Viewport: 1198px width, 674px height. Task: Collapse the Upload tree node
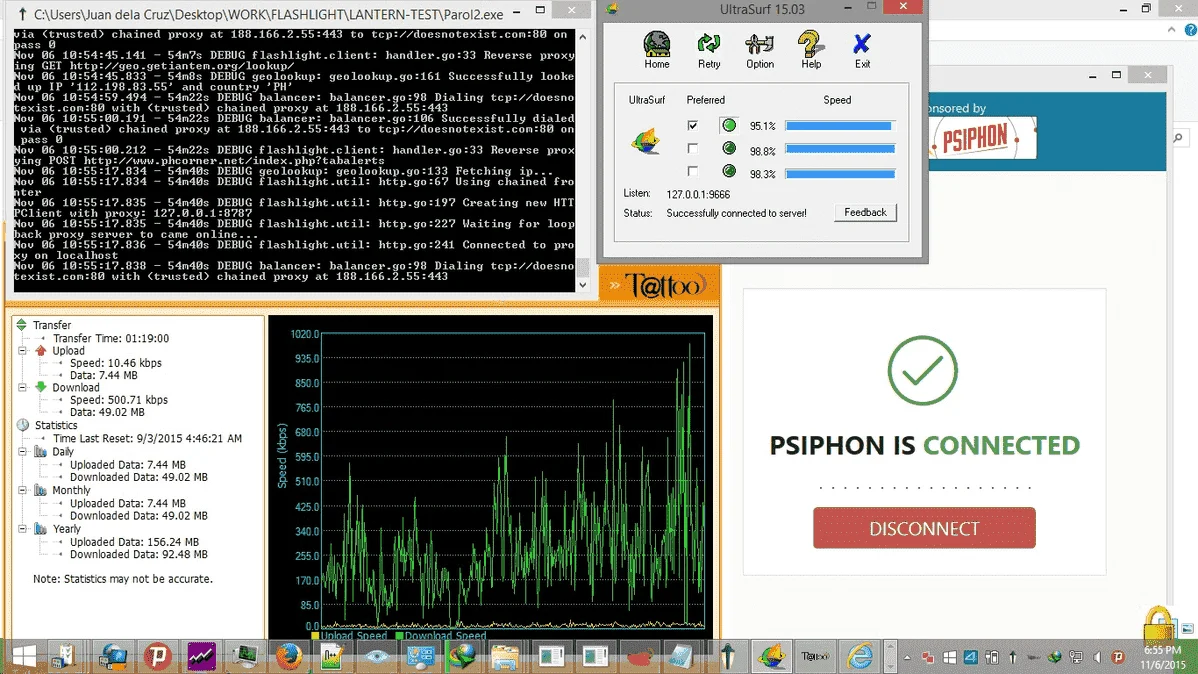pos(23,351)
